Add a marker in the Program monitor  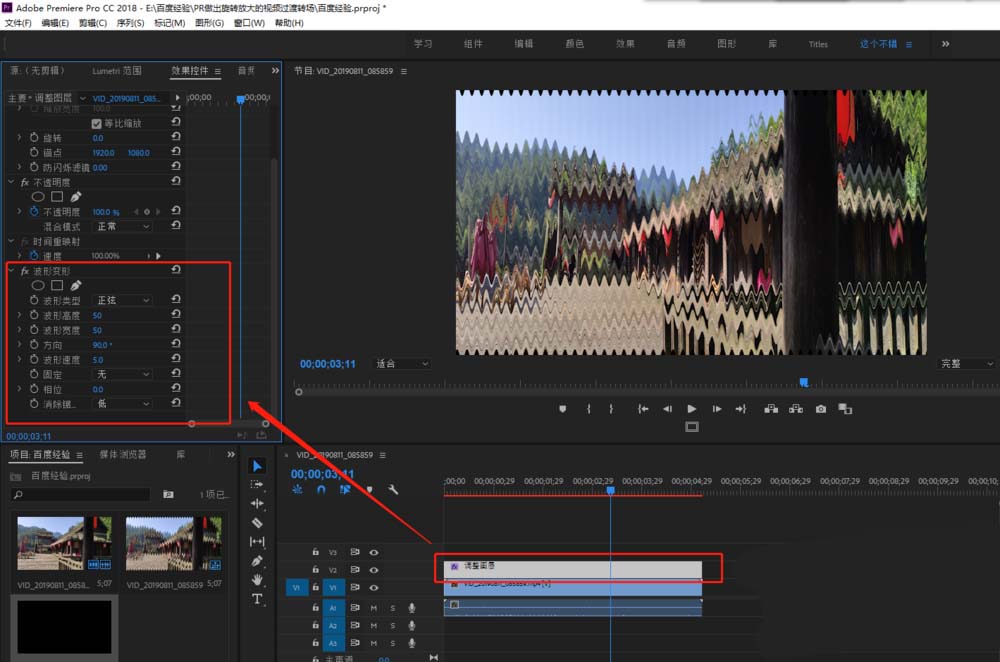pos(562,409)
